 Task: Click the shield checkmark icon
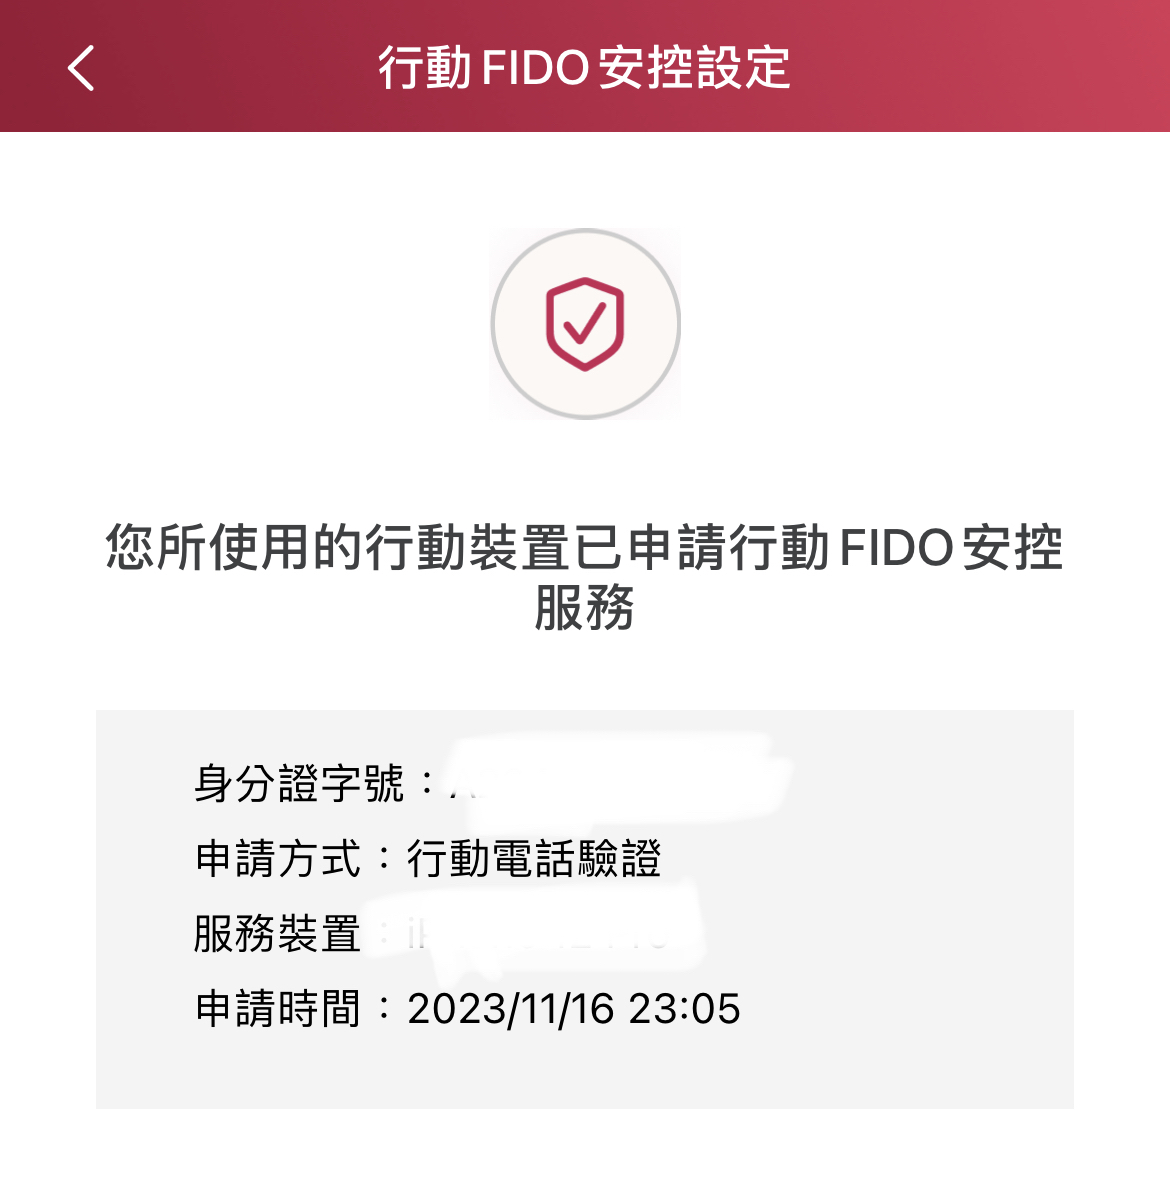585,324
